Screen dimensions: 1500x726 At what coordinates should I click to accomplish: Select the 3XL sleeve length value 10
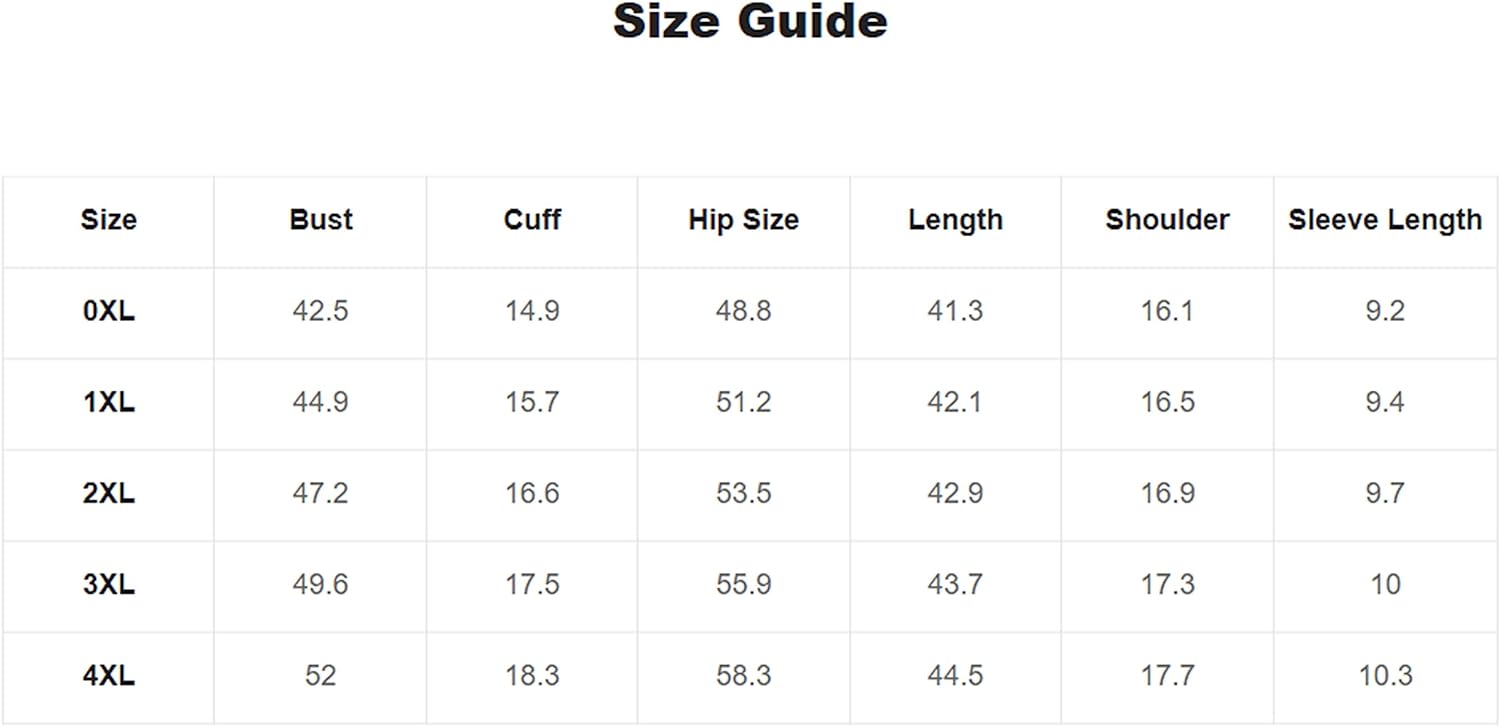point(1385,584)
